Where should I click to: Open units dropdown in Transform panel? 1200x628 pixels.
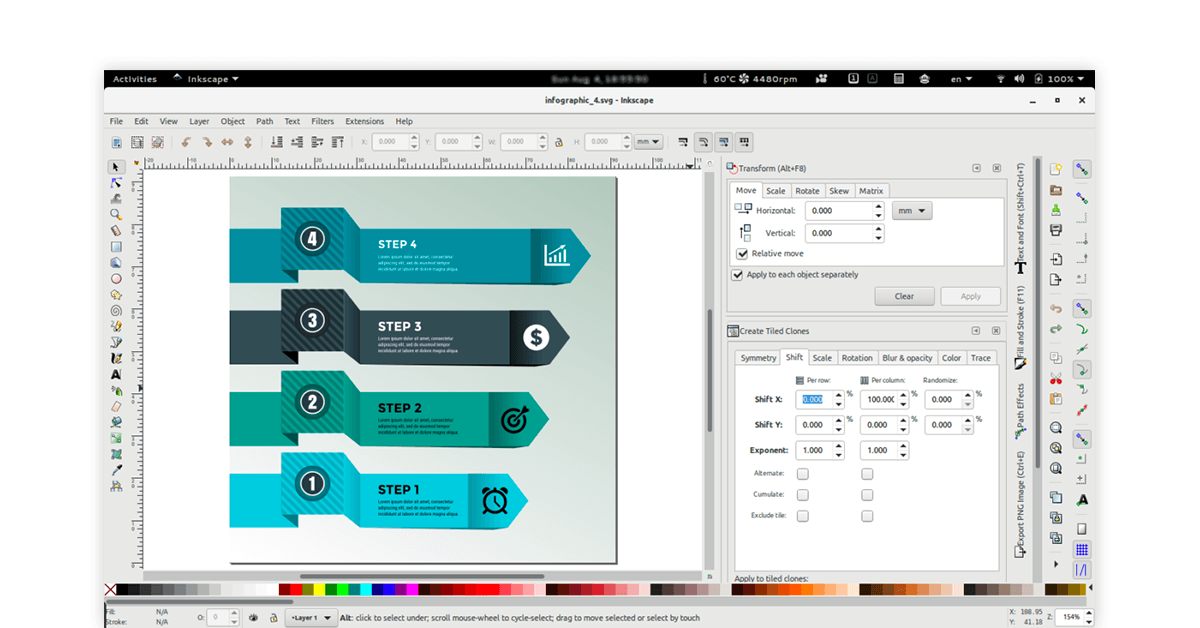click(912, 211)
